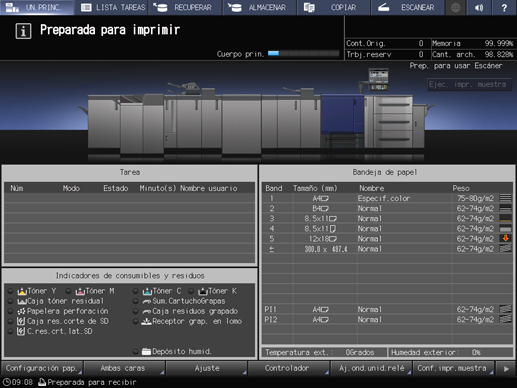Select the Tóner K indicator circle
The width and height of the screenshot is (517, 388).
pyautogui.click(x=191, y=291)
